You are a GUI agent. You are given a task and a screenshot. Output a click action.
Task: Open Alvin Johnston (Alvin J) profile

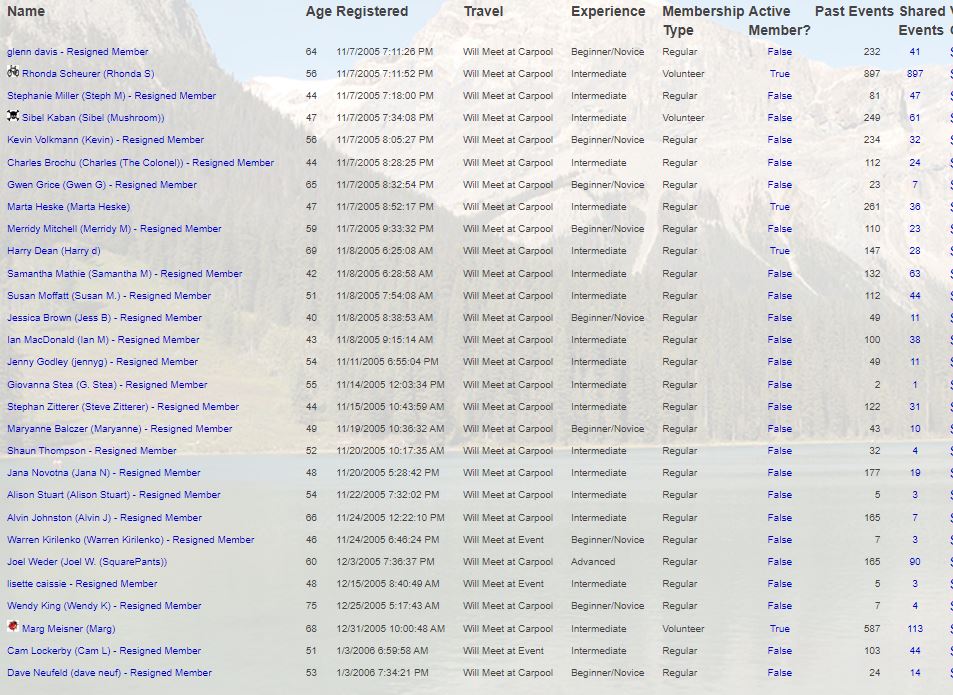pos(105,518)
